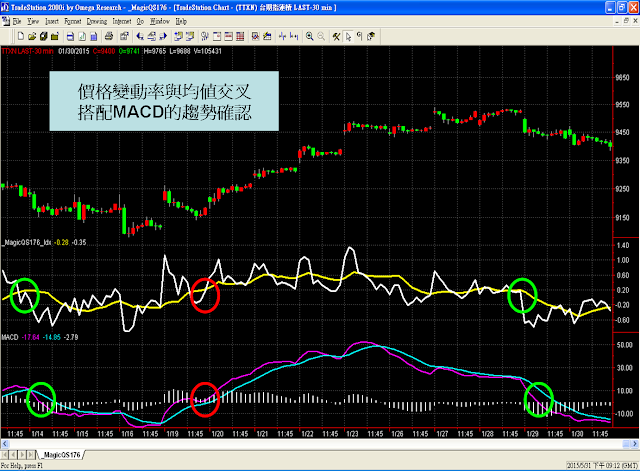Click the New document icon
This screenshot has width=640, height=471.
(20, 36)
